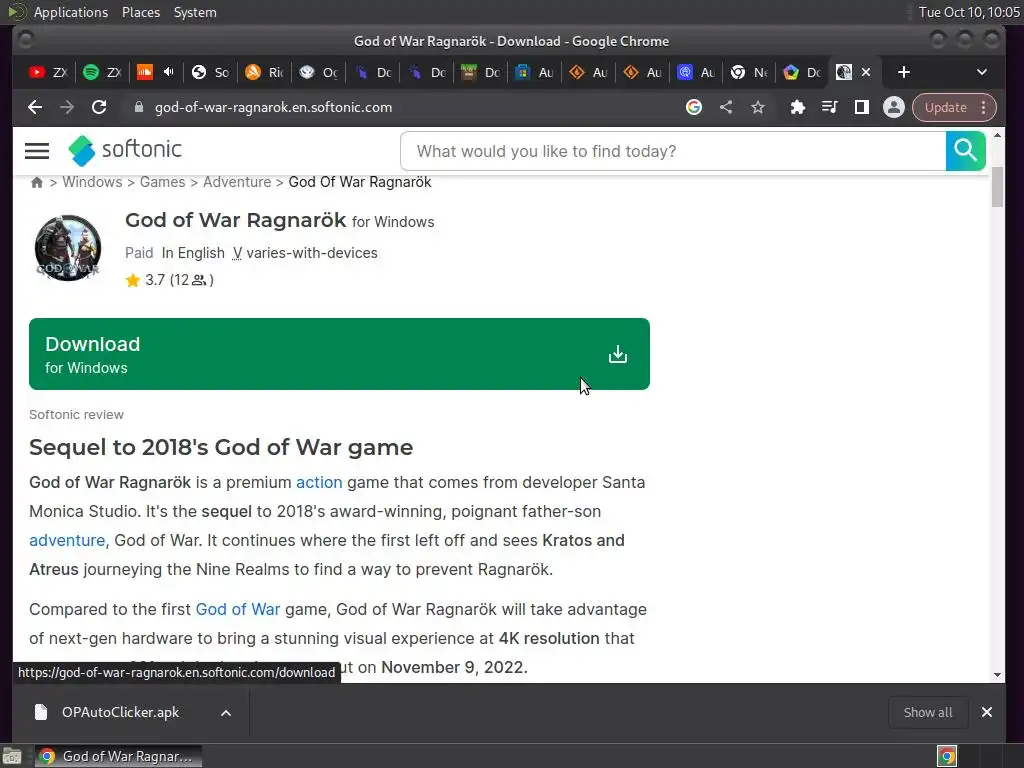This screenshot has height=768, width=1024.
Task: Click the site lock icon
Action: [x=138, y=108]
